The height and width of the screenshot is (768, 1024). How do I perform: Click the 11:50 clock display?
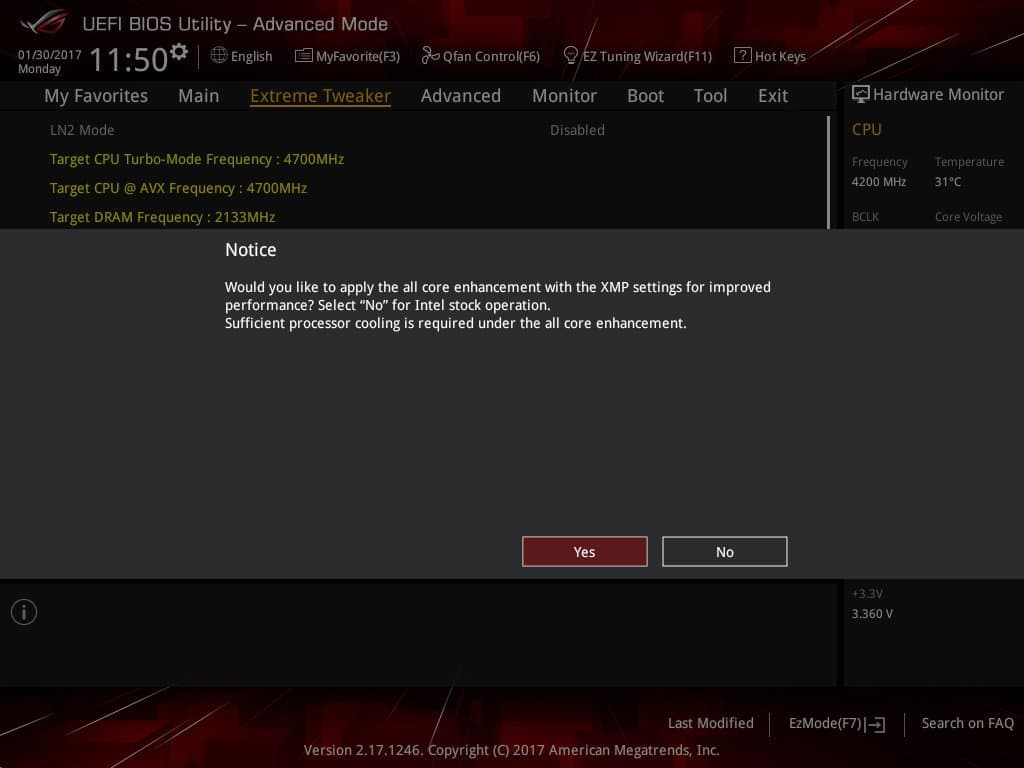(x=129, y=59)
